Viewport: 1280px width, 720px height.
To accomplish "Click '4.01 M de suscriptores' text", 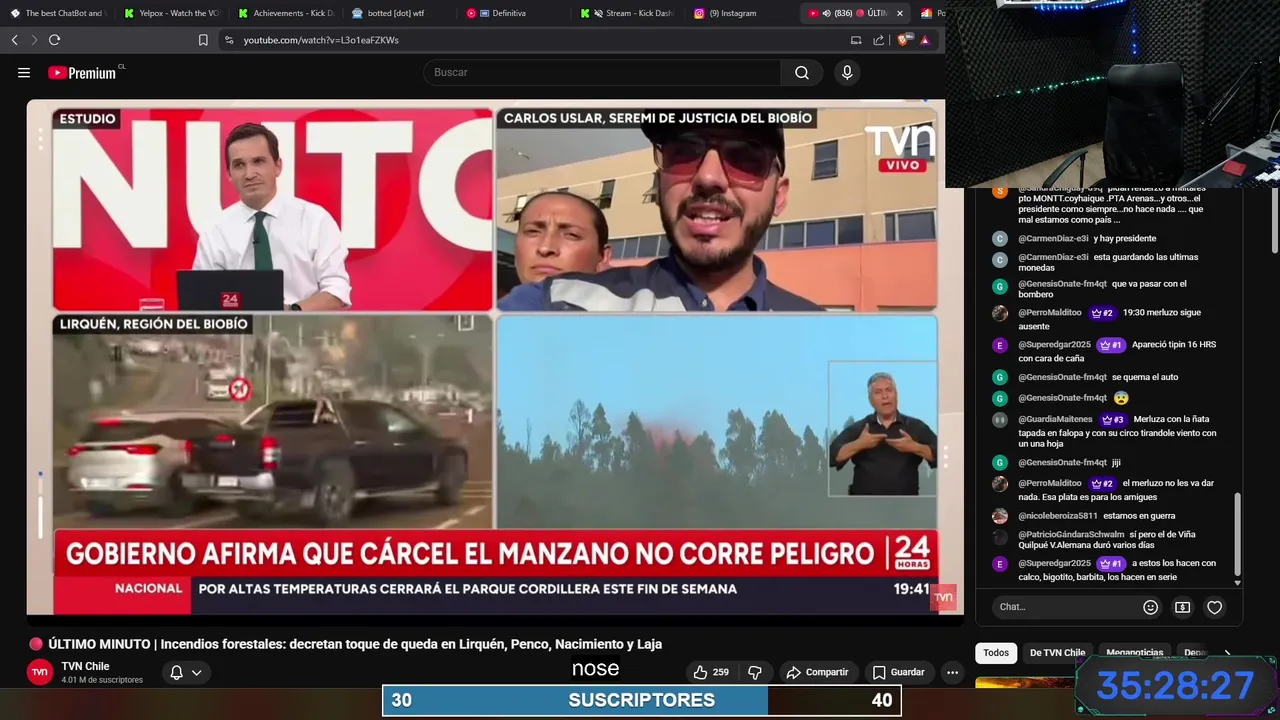I will click(x=102, y=680).
